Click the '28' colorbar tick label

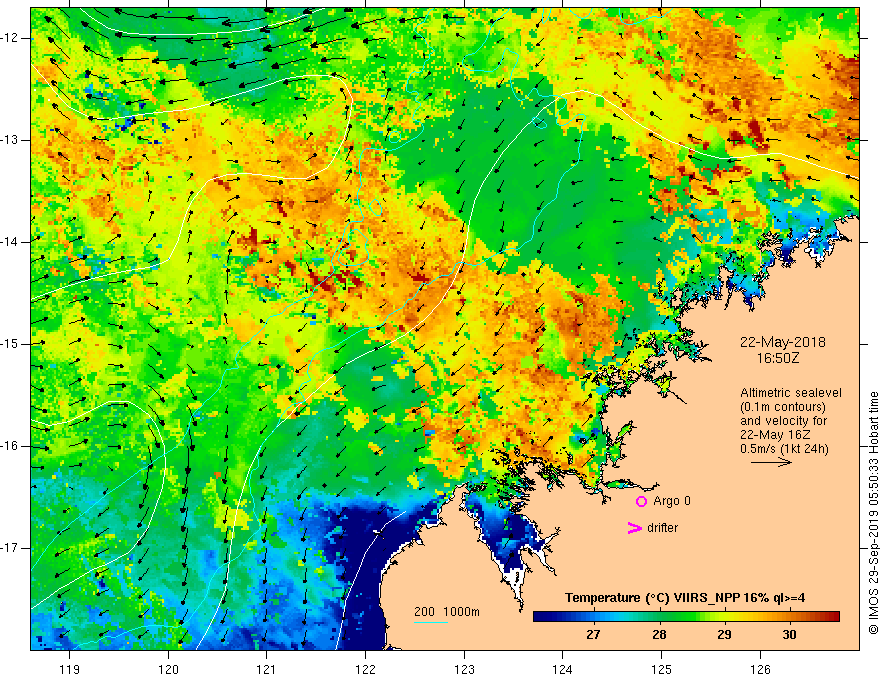[659, 635]
